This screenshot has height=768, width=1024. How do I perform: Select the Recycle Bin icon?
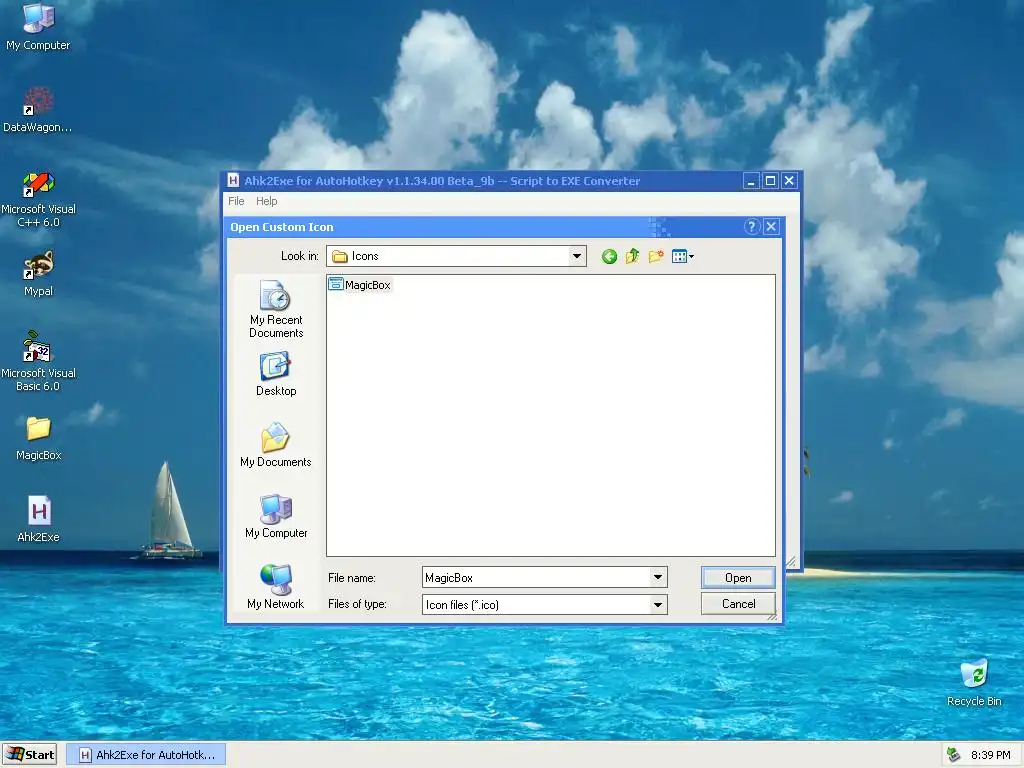pos(974,682)
